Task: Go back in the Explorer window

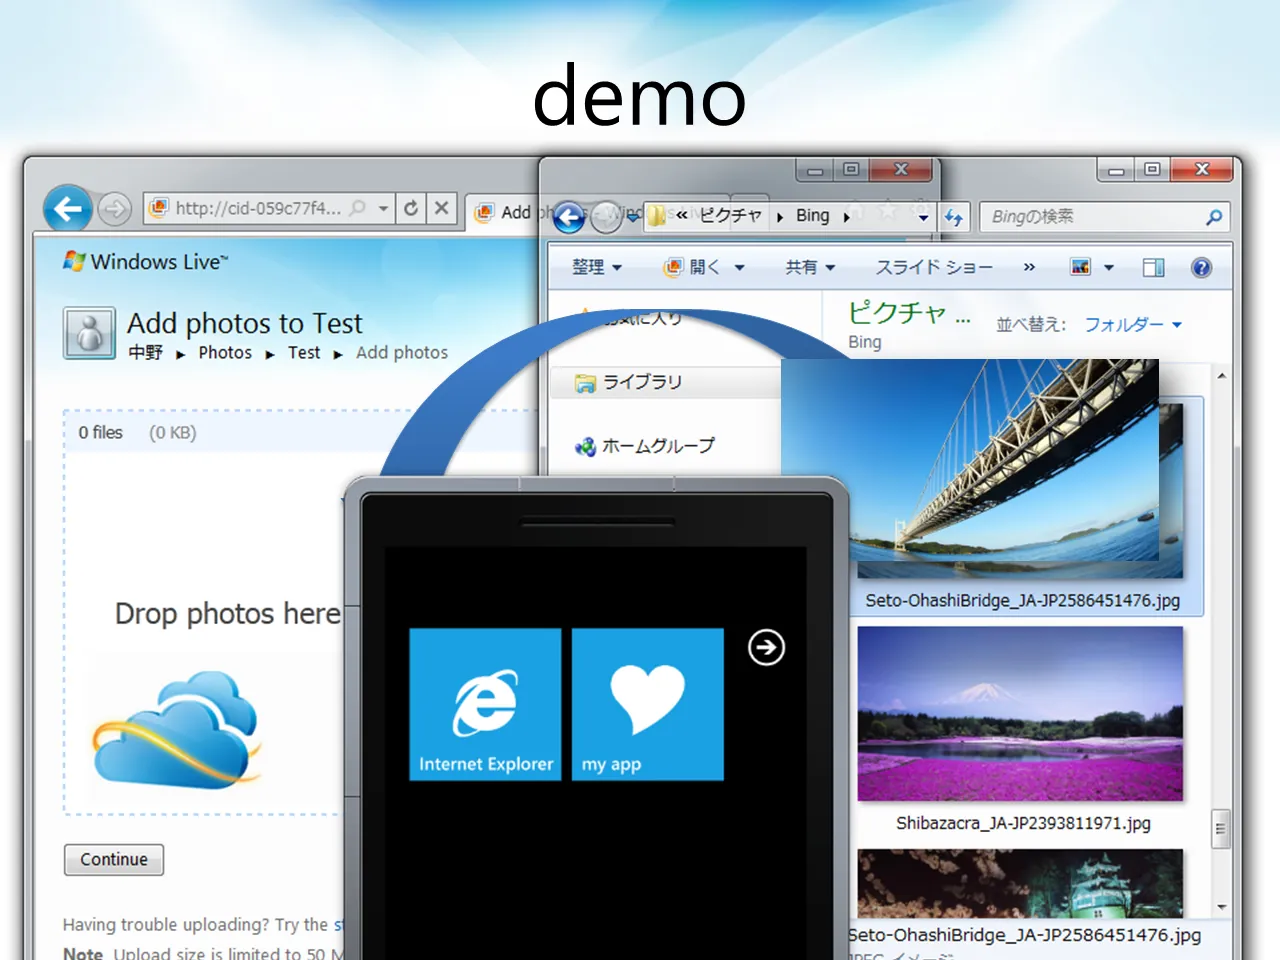Action: pos(569,217)
